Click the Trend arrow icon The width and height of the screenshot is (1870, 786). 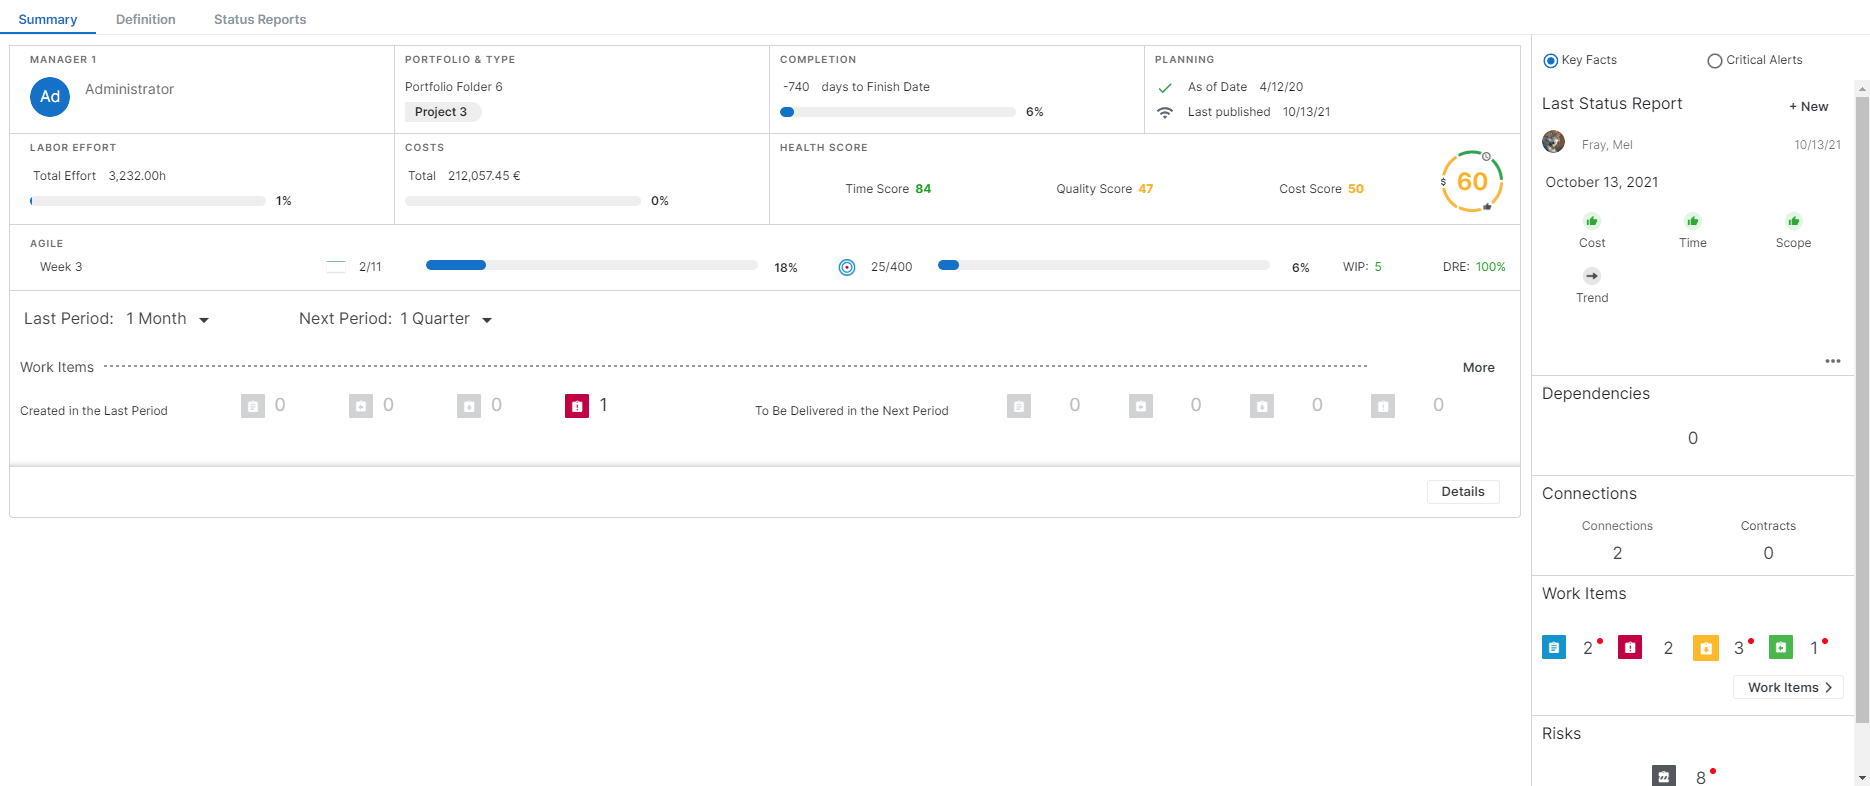point(1592,276)
